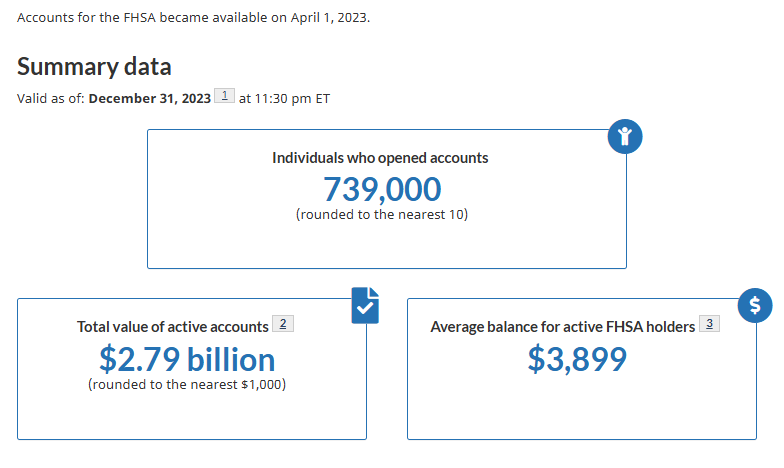The width and height of the screenshot is (784, 468).
Task: Open footnote 3 beside Average balance for active FHSA holders
Action: click(709, 324)
